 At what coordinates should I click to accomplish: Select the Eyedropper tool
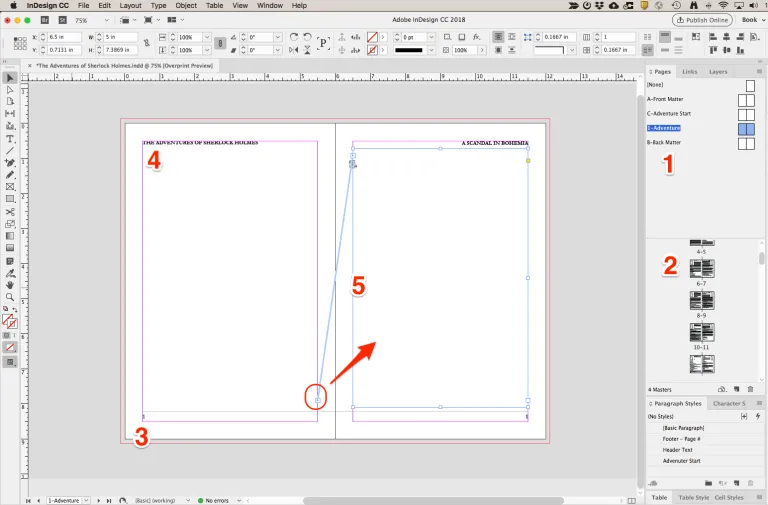click(10, 273)
